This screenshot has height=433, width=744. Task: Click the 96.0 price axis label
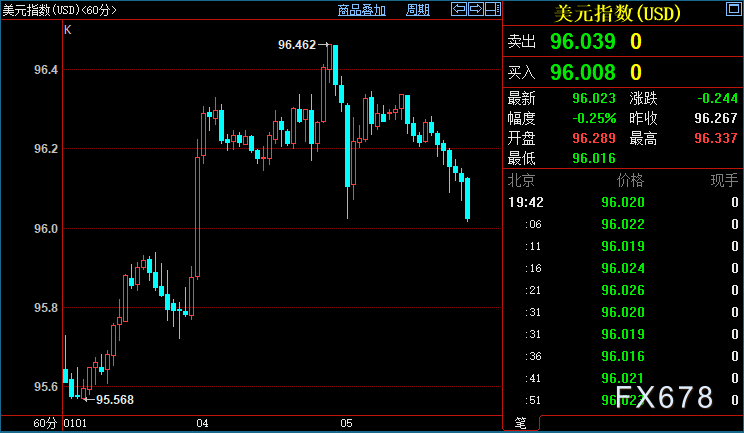tap(46, 229)
